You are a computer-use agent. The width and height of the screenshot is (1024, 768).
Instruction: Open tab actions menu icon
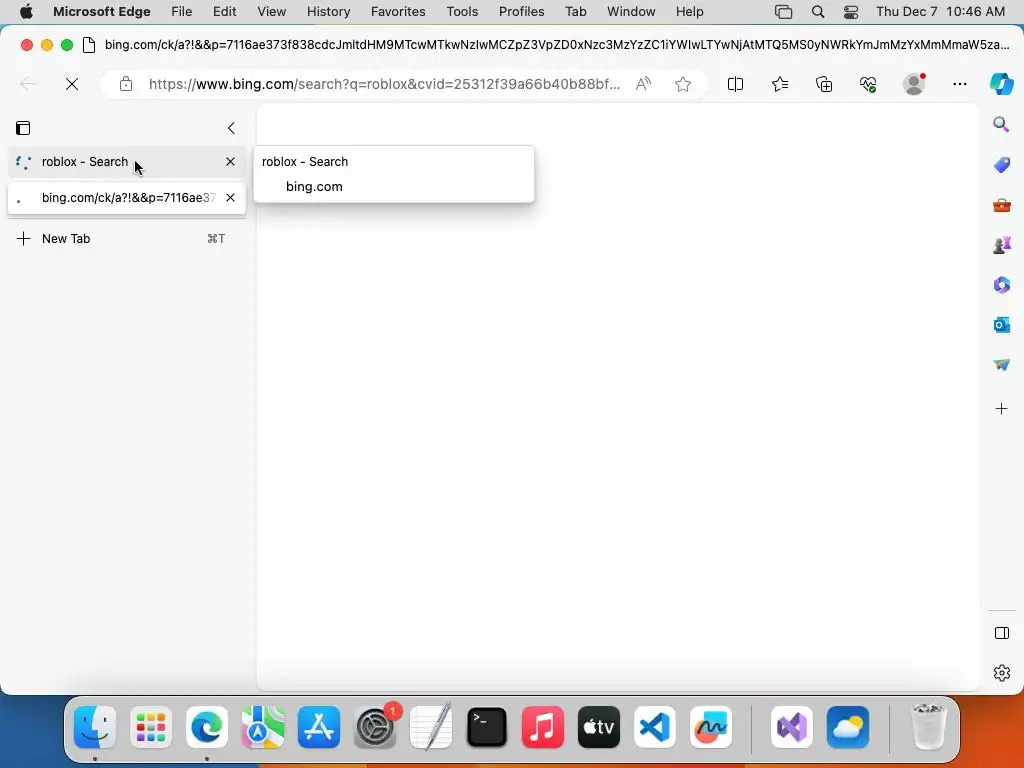[23, 128]
